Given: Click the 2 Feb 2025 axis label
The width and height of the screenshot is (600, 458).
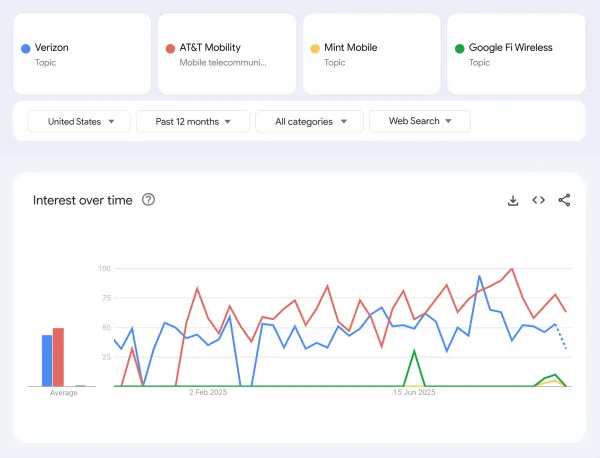Looking at the screenshot, I should [x=208, y=393].
